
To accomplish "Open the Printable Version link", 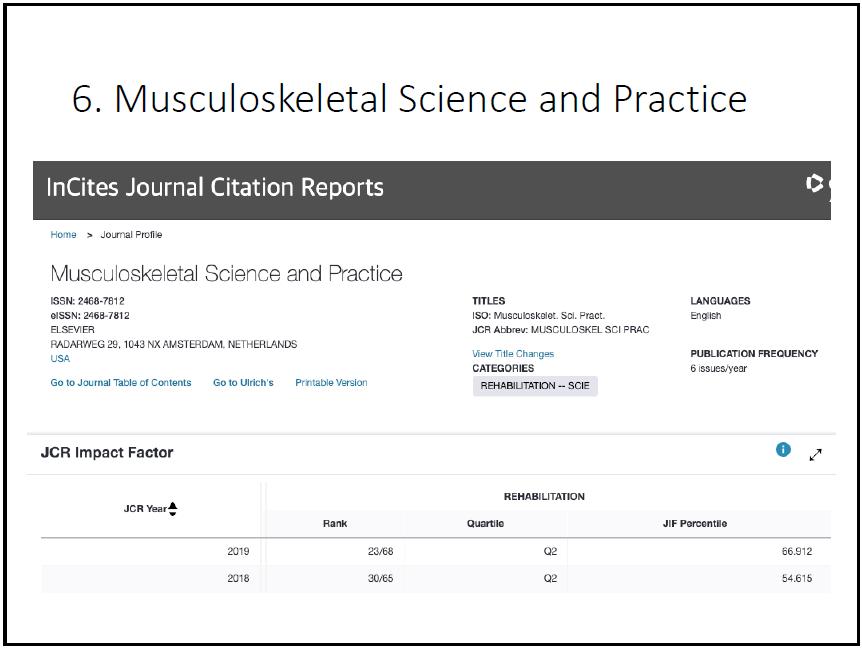I will (331, 383).
